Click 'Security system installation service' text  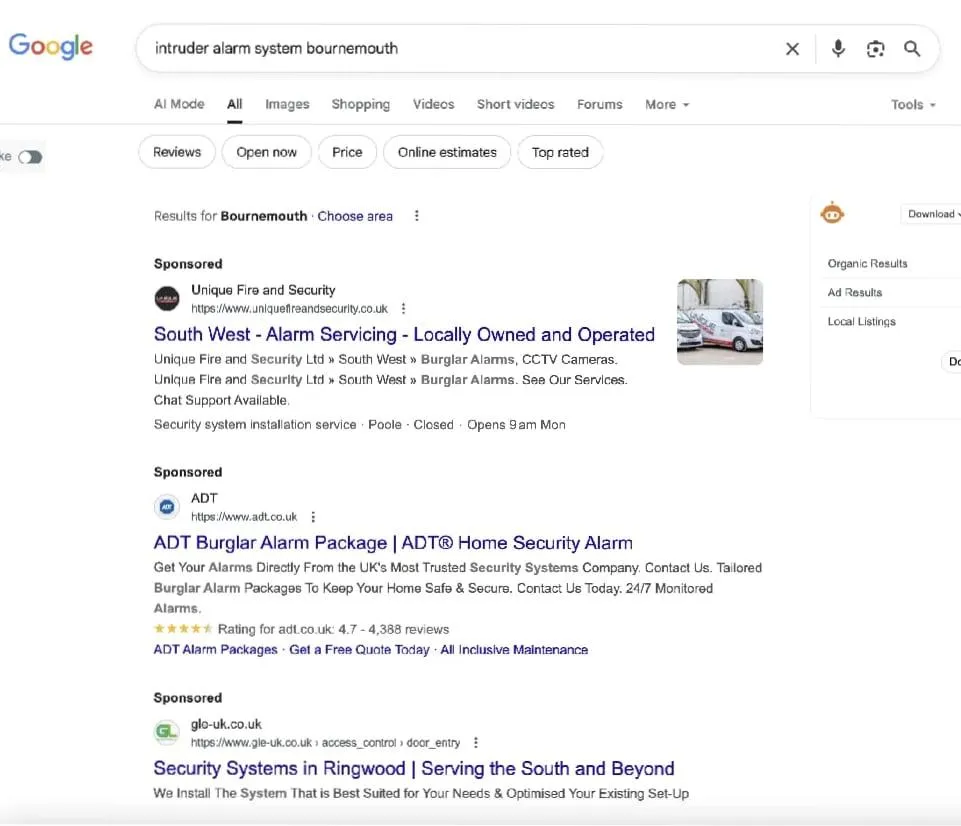(x=255, y=425)
